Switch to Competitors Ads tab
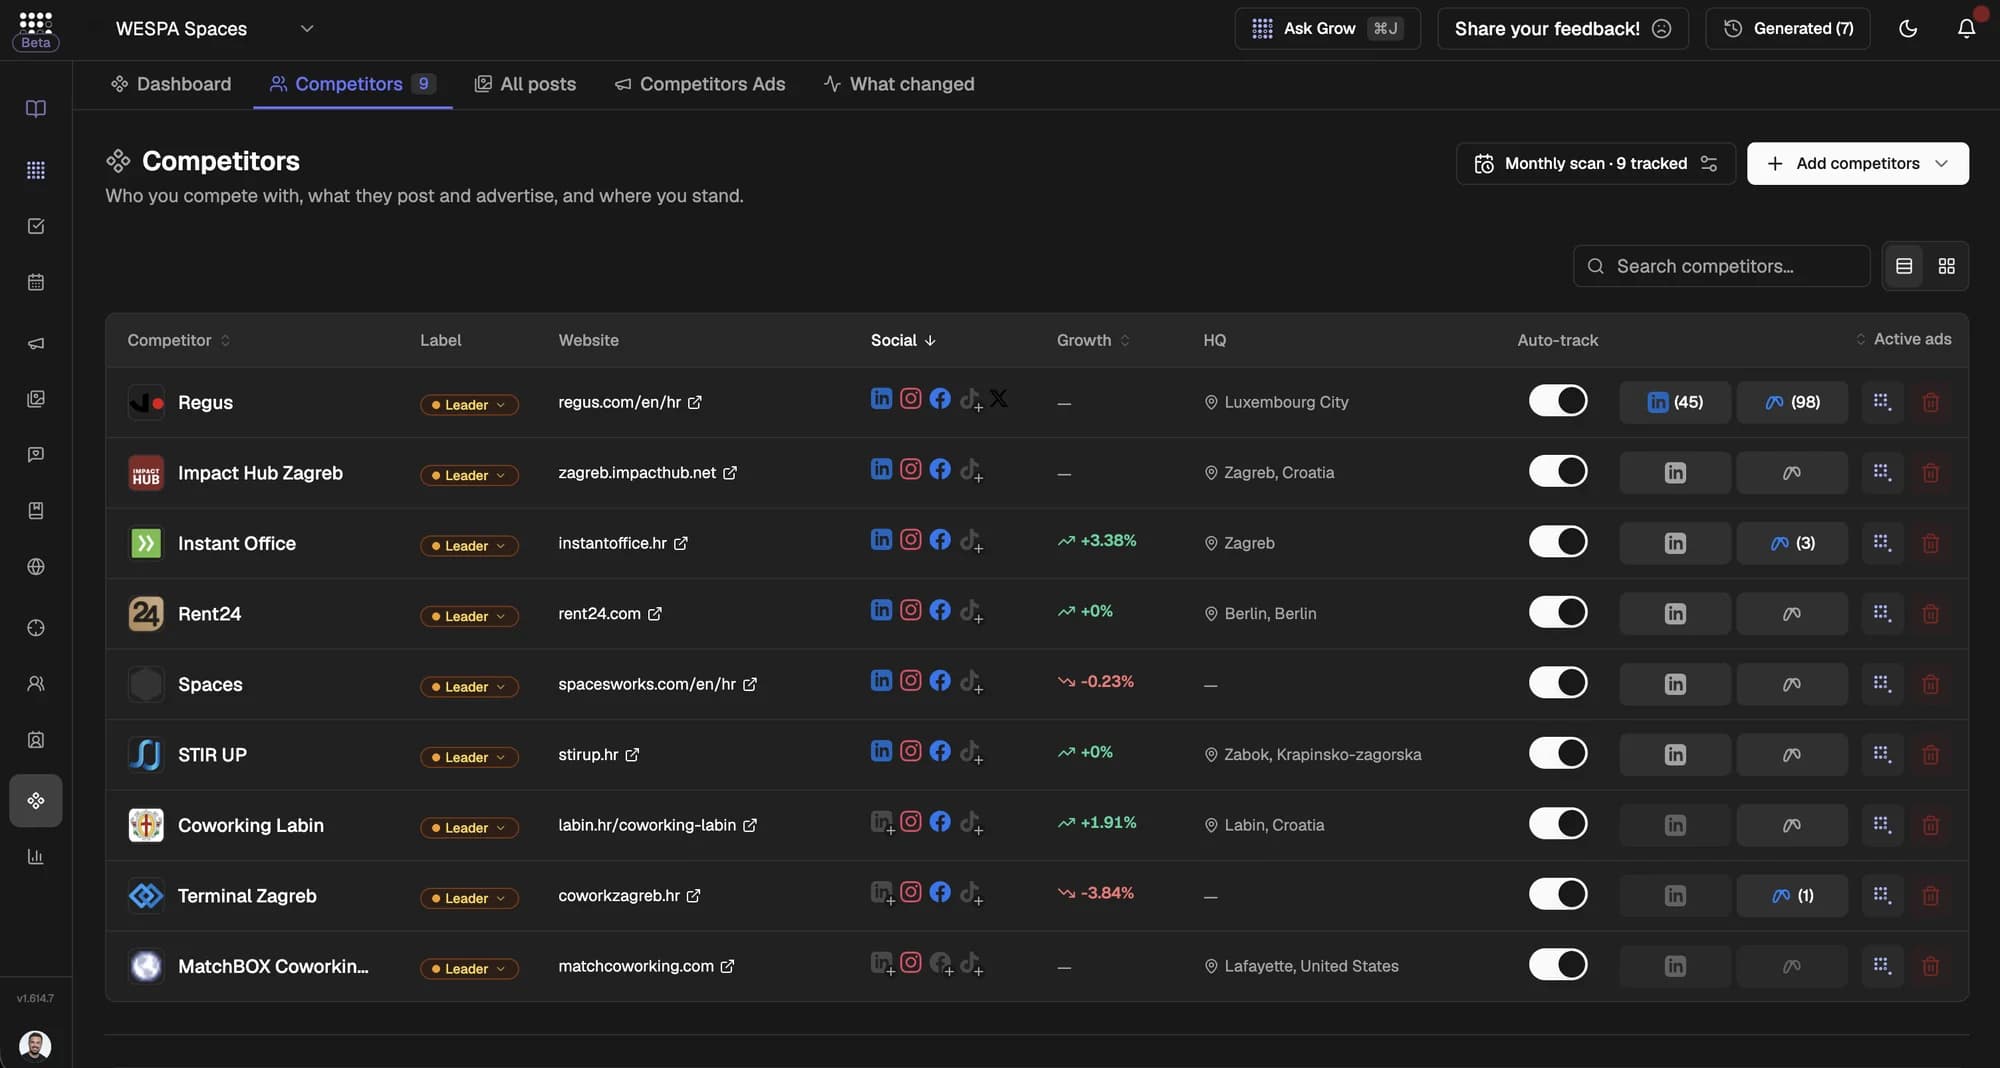2000x1068 pixels. tap(700, 84)
